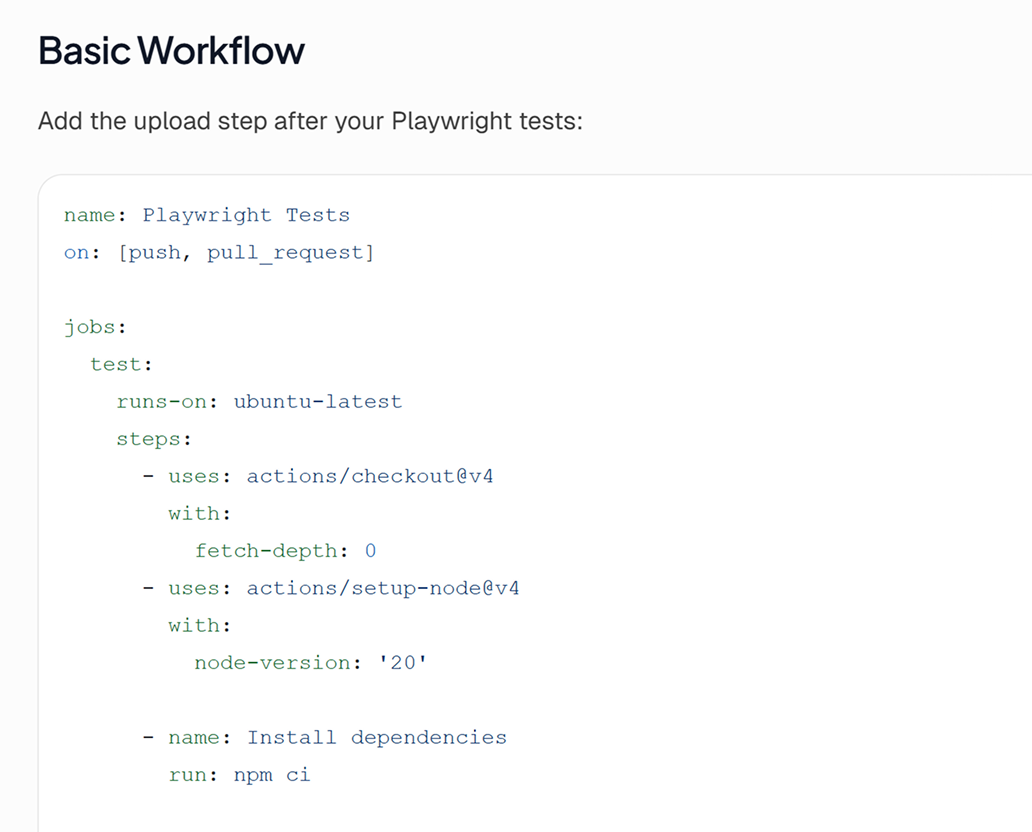Click '- name: Install dependencies' line

(324, 737)
